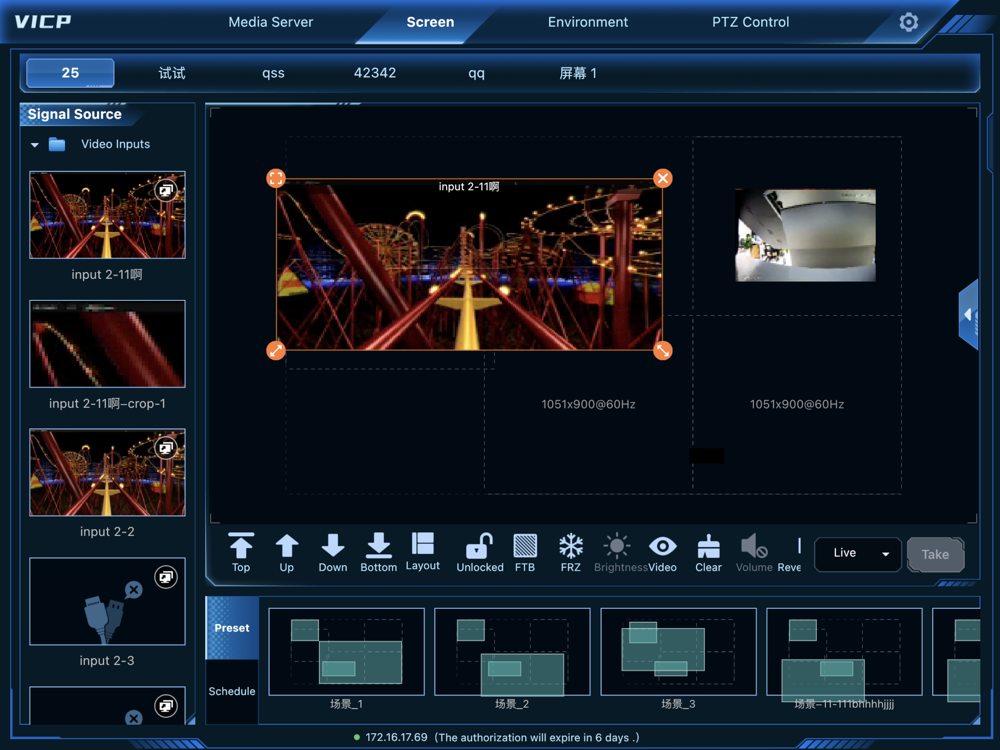Switch to the Media Server tab

tap(271, 22)
